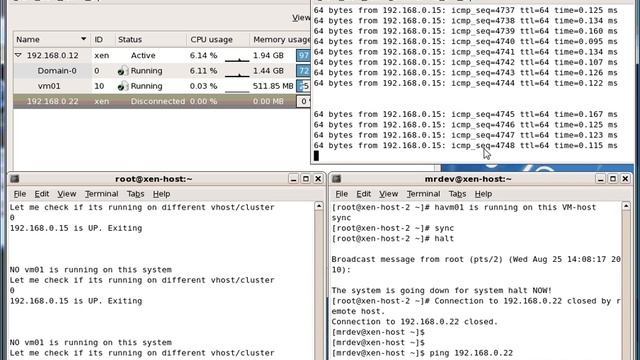Click the icmp_seq=4748 ping output line
Image resolution: width=640 pixels, height=360 pixels.
[x=465, y=146]
